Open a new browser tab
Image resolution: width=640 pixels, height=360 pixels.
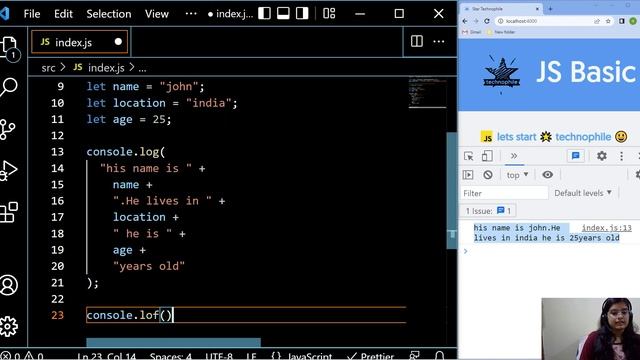coord(550,9)
